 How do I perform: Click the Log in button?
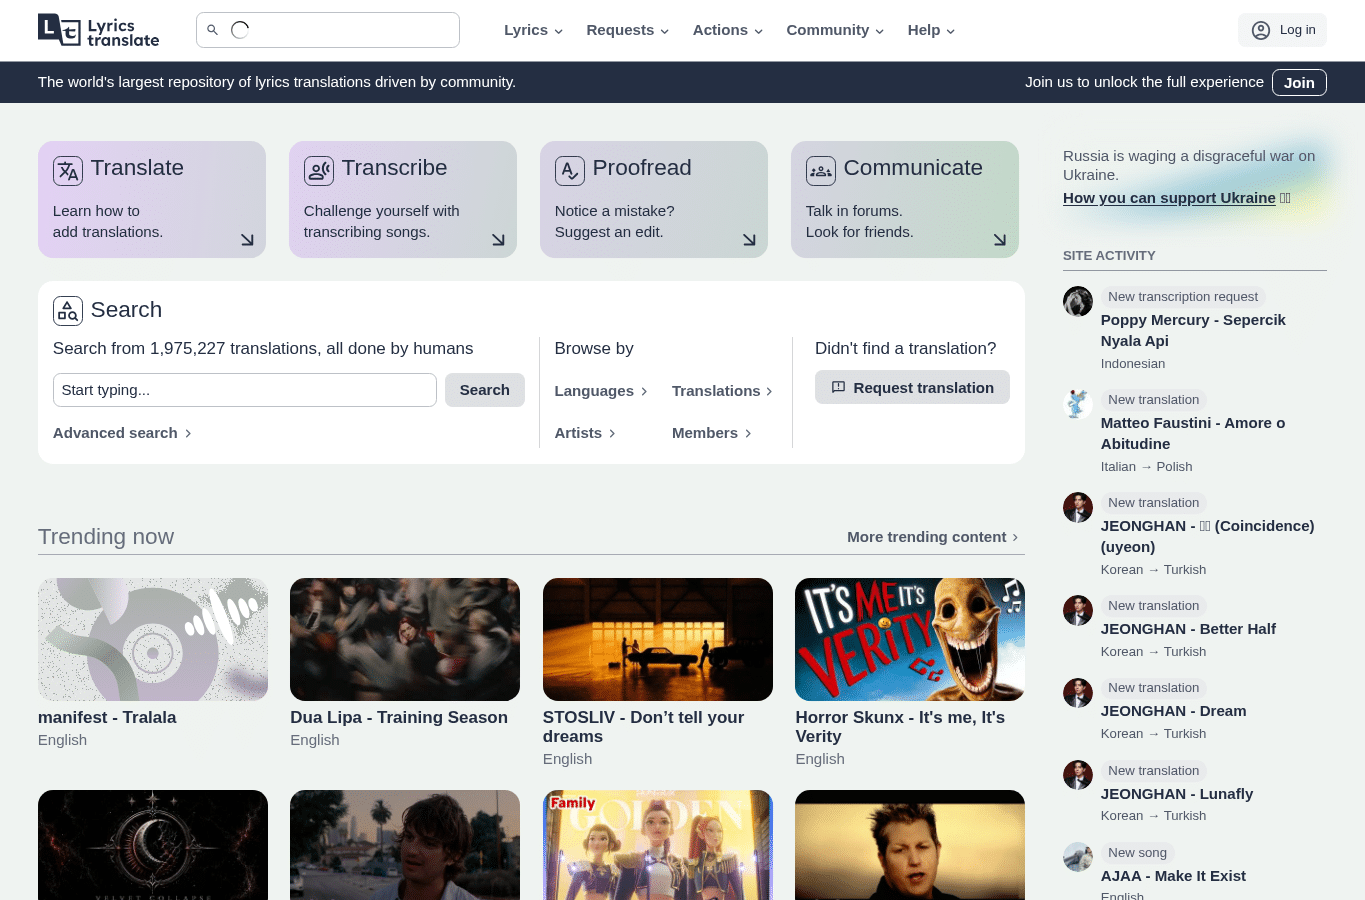1282,30
